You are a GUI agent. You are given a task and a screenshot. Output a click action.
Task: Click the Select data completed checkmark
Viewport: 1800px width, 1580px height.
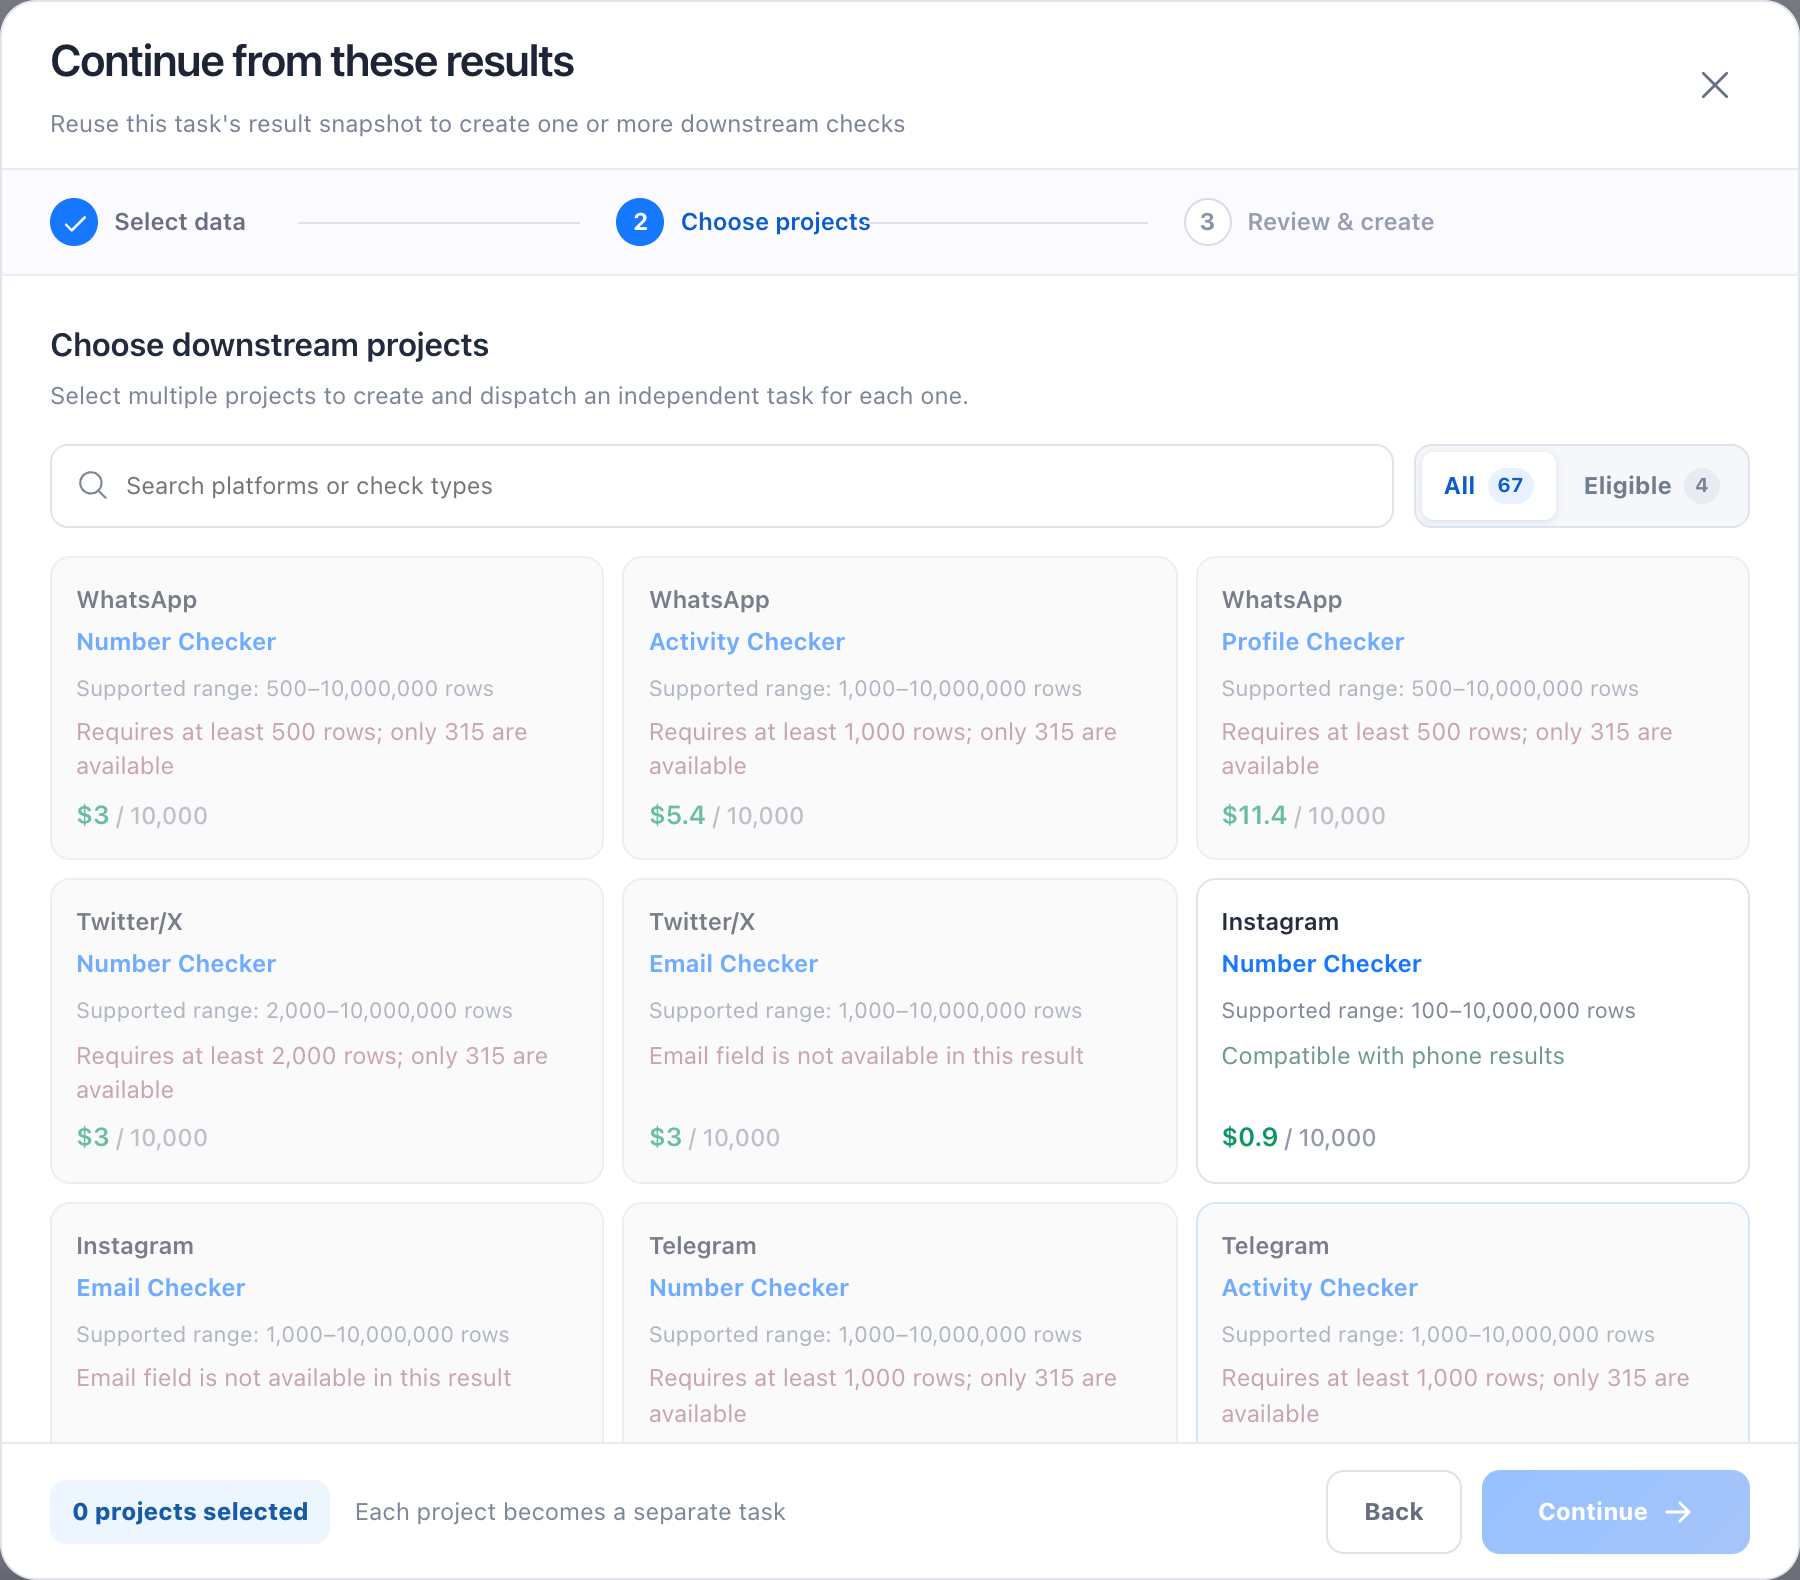click(74, 222)
